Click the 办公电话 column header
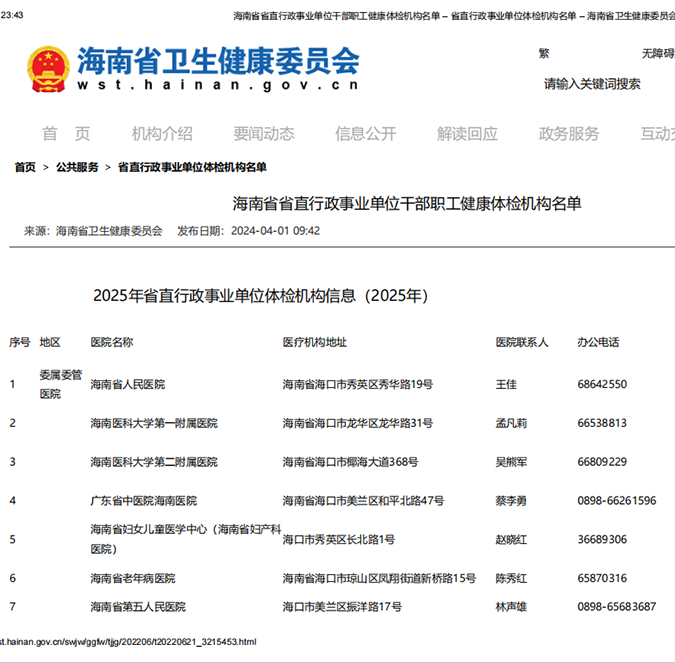The width and height of the screenshot is (675, 663). pyautogui.click(x=598, y=342)
